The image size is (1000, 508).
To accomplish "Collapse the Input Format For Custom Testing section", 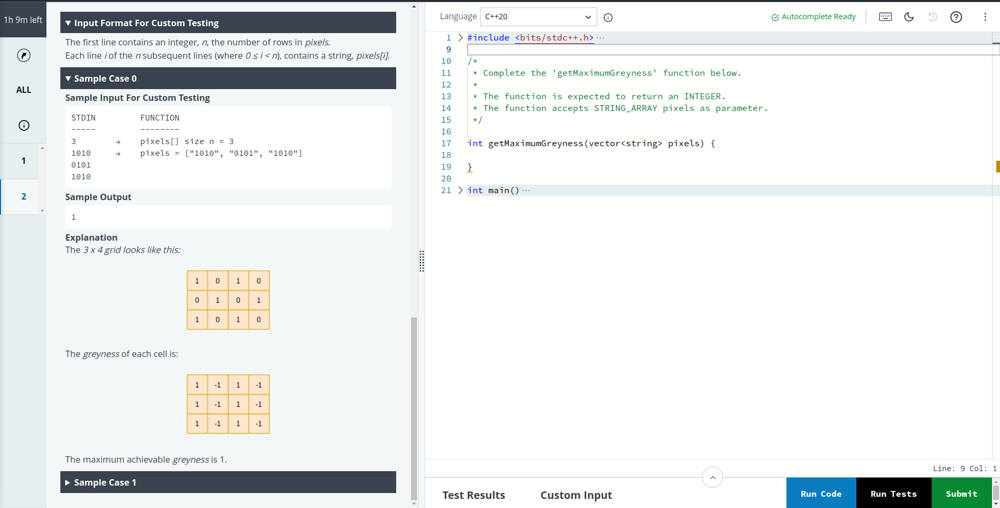I will (x=228, y=22).
